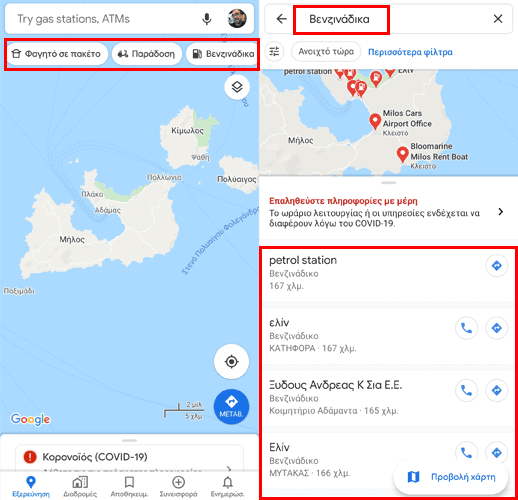The height and width of the screenshot is (500, 518).
Task: Expand the COVID-19 info notice chevron
Action: pyautogui.click(x=500, y=212)
